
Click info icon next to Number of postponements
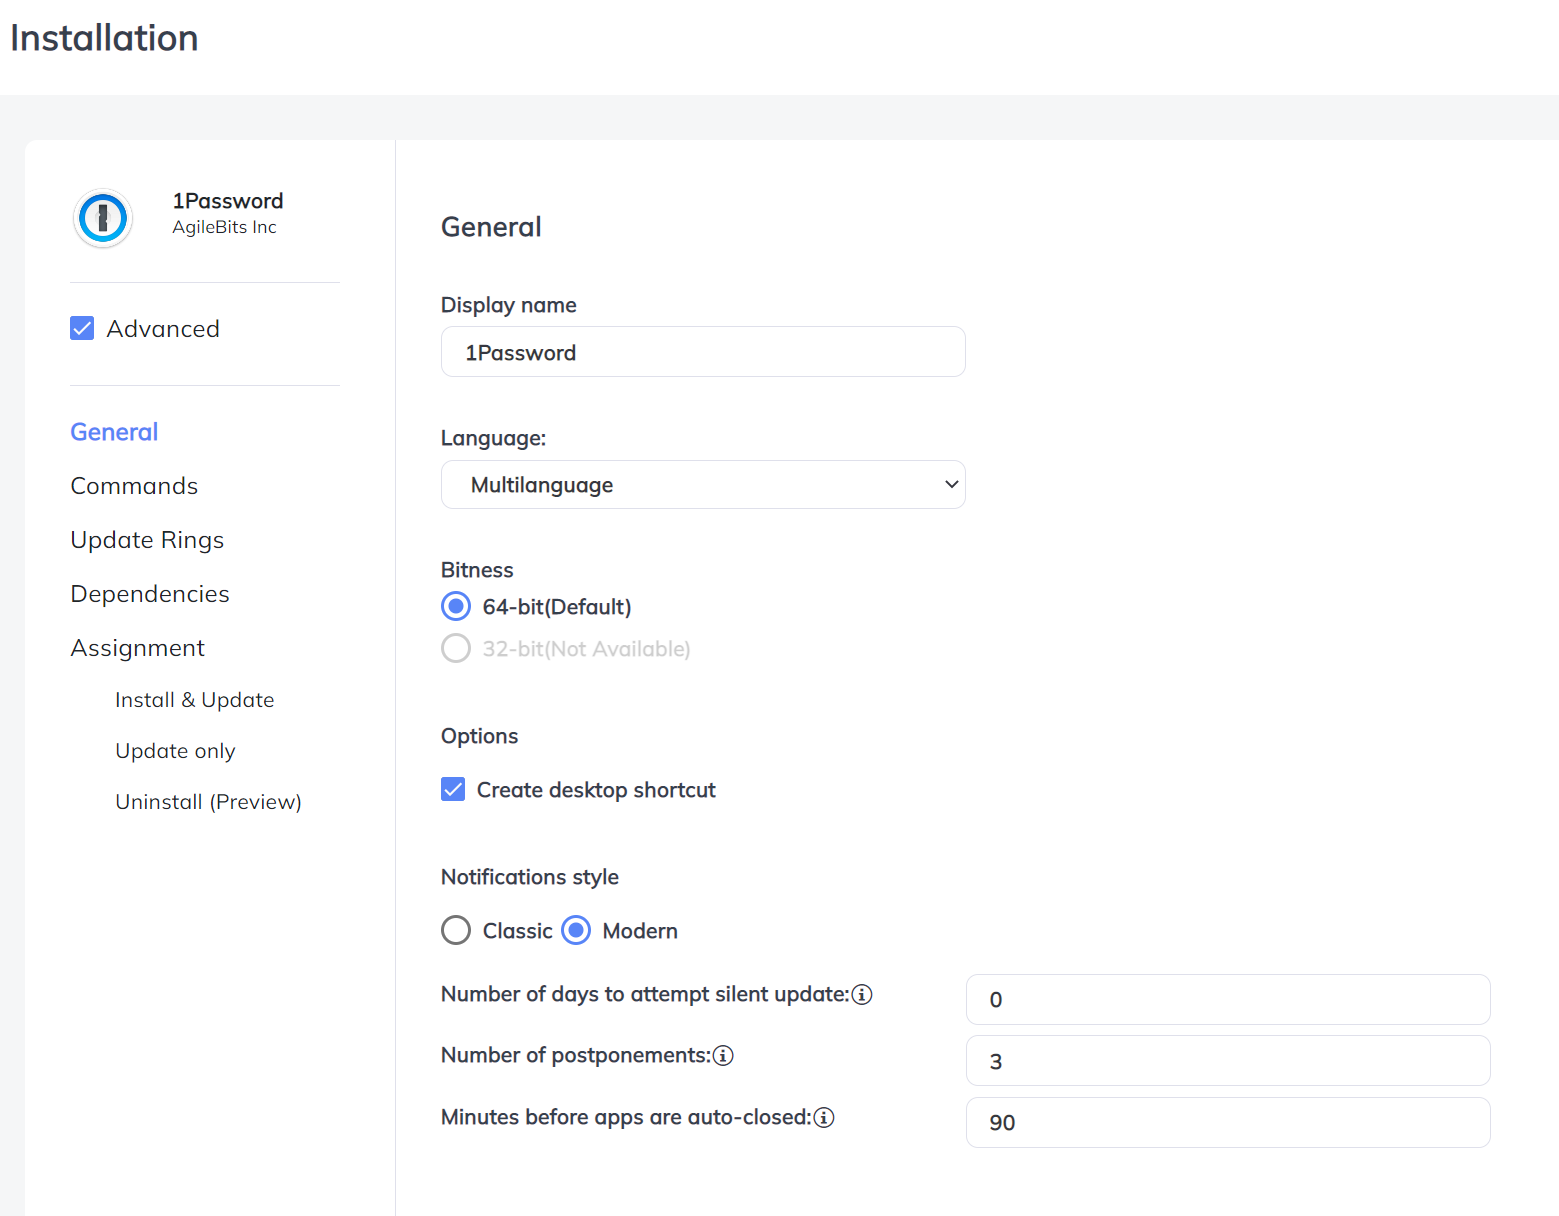tap(723, 1056)
